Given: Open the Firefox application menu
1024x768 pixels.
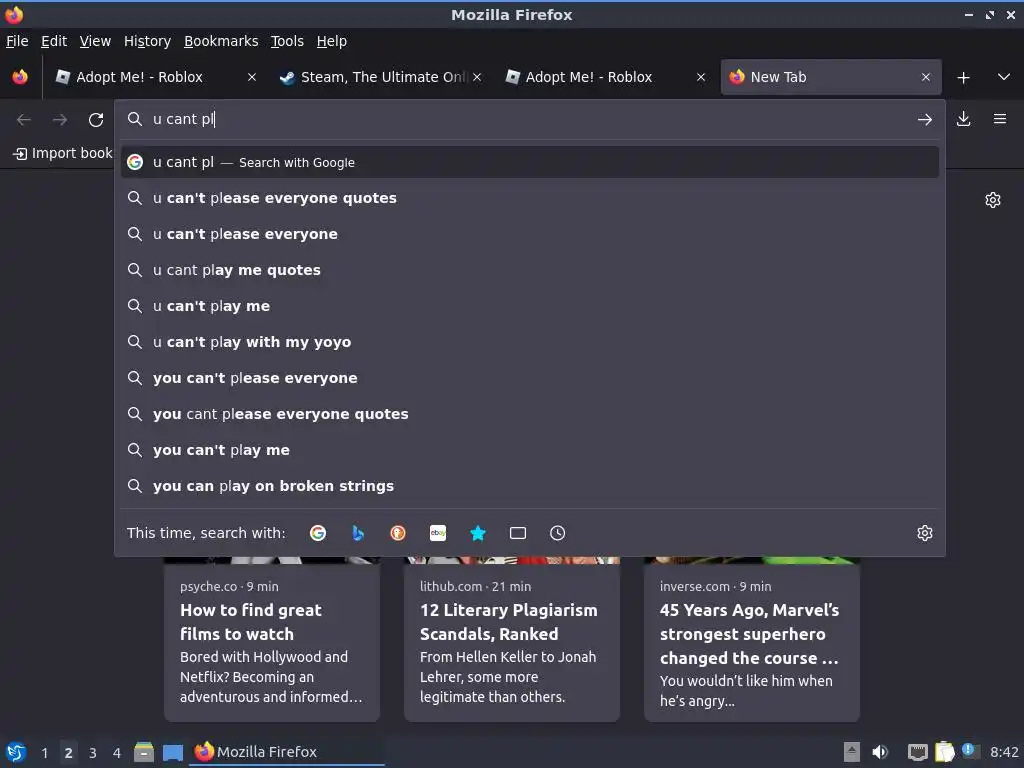Looking at the screenshot, I should (1000, 119).
